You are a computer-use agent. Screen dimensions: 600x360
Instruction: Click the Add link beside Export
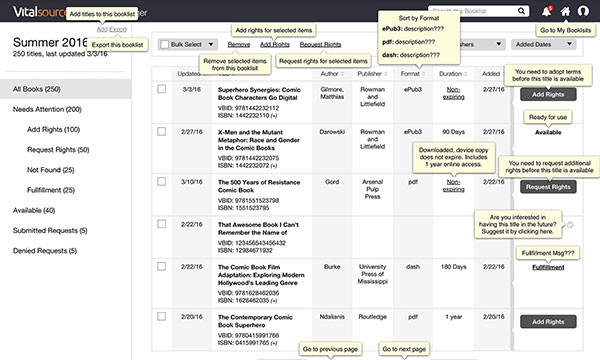(x=102, y=29)
